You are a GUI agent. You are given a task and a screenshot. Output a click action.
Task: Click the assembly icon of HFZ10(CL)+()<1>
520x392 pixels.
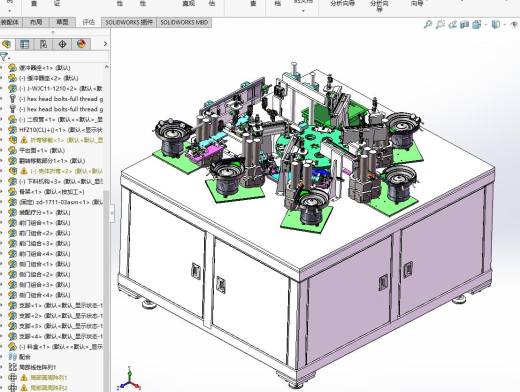[12, 130]
